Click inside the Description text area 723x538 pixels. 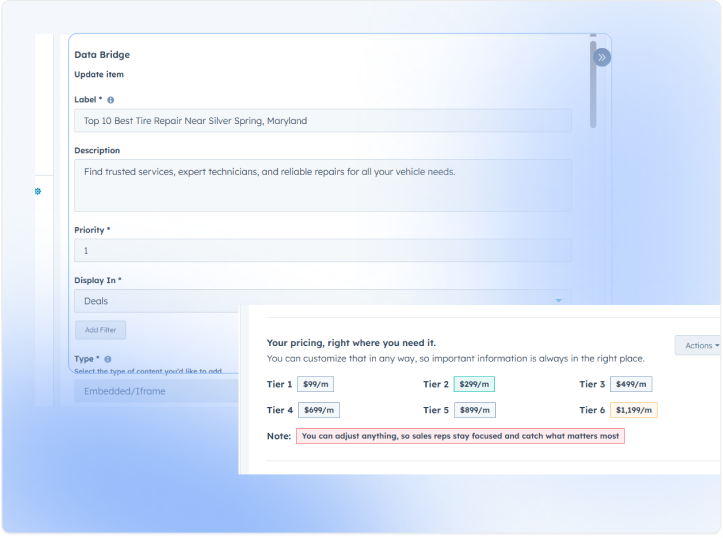(x=322, y=185)
